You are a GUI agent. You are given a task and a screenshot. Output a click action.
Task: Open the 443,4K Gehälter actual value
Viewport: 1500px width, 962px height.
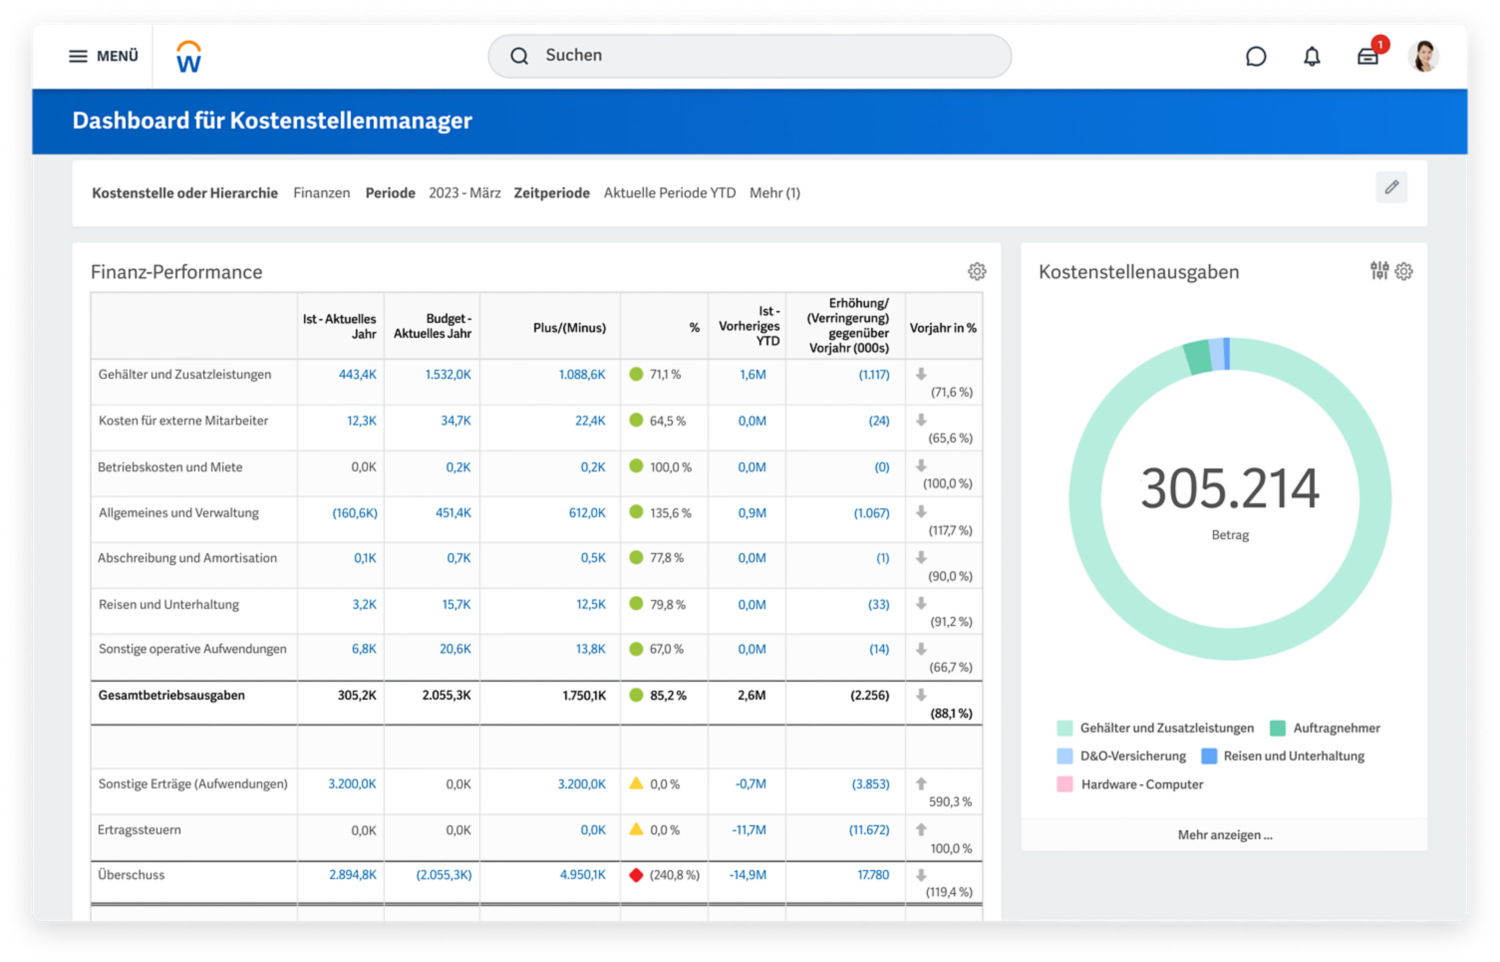tap(357, 375)
